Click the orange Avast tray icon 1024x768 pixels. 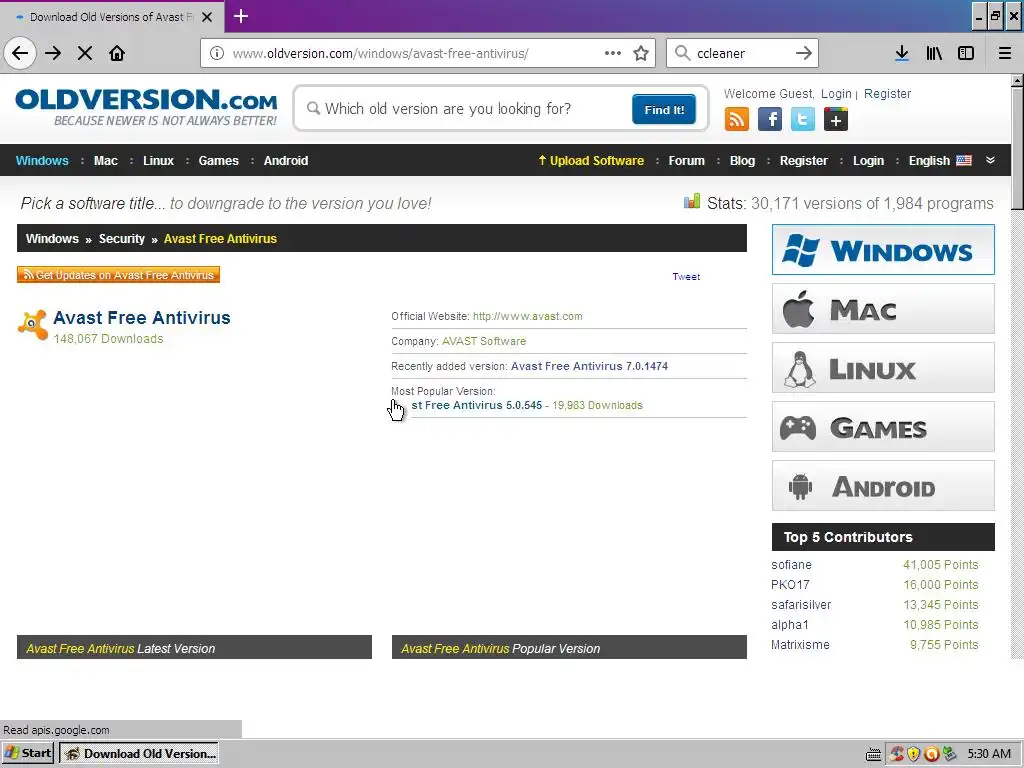(931, 754)
